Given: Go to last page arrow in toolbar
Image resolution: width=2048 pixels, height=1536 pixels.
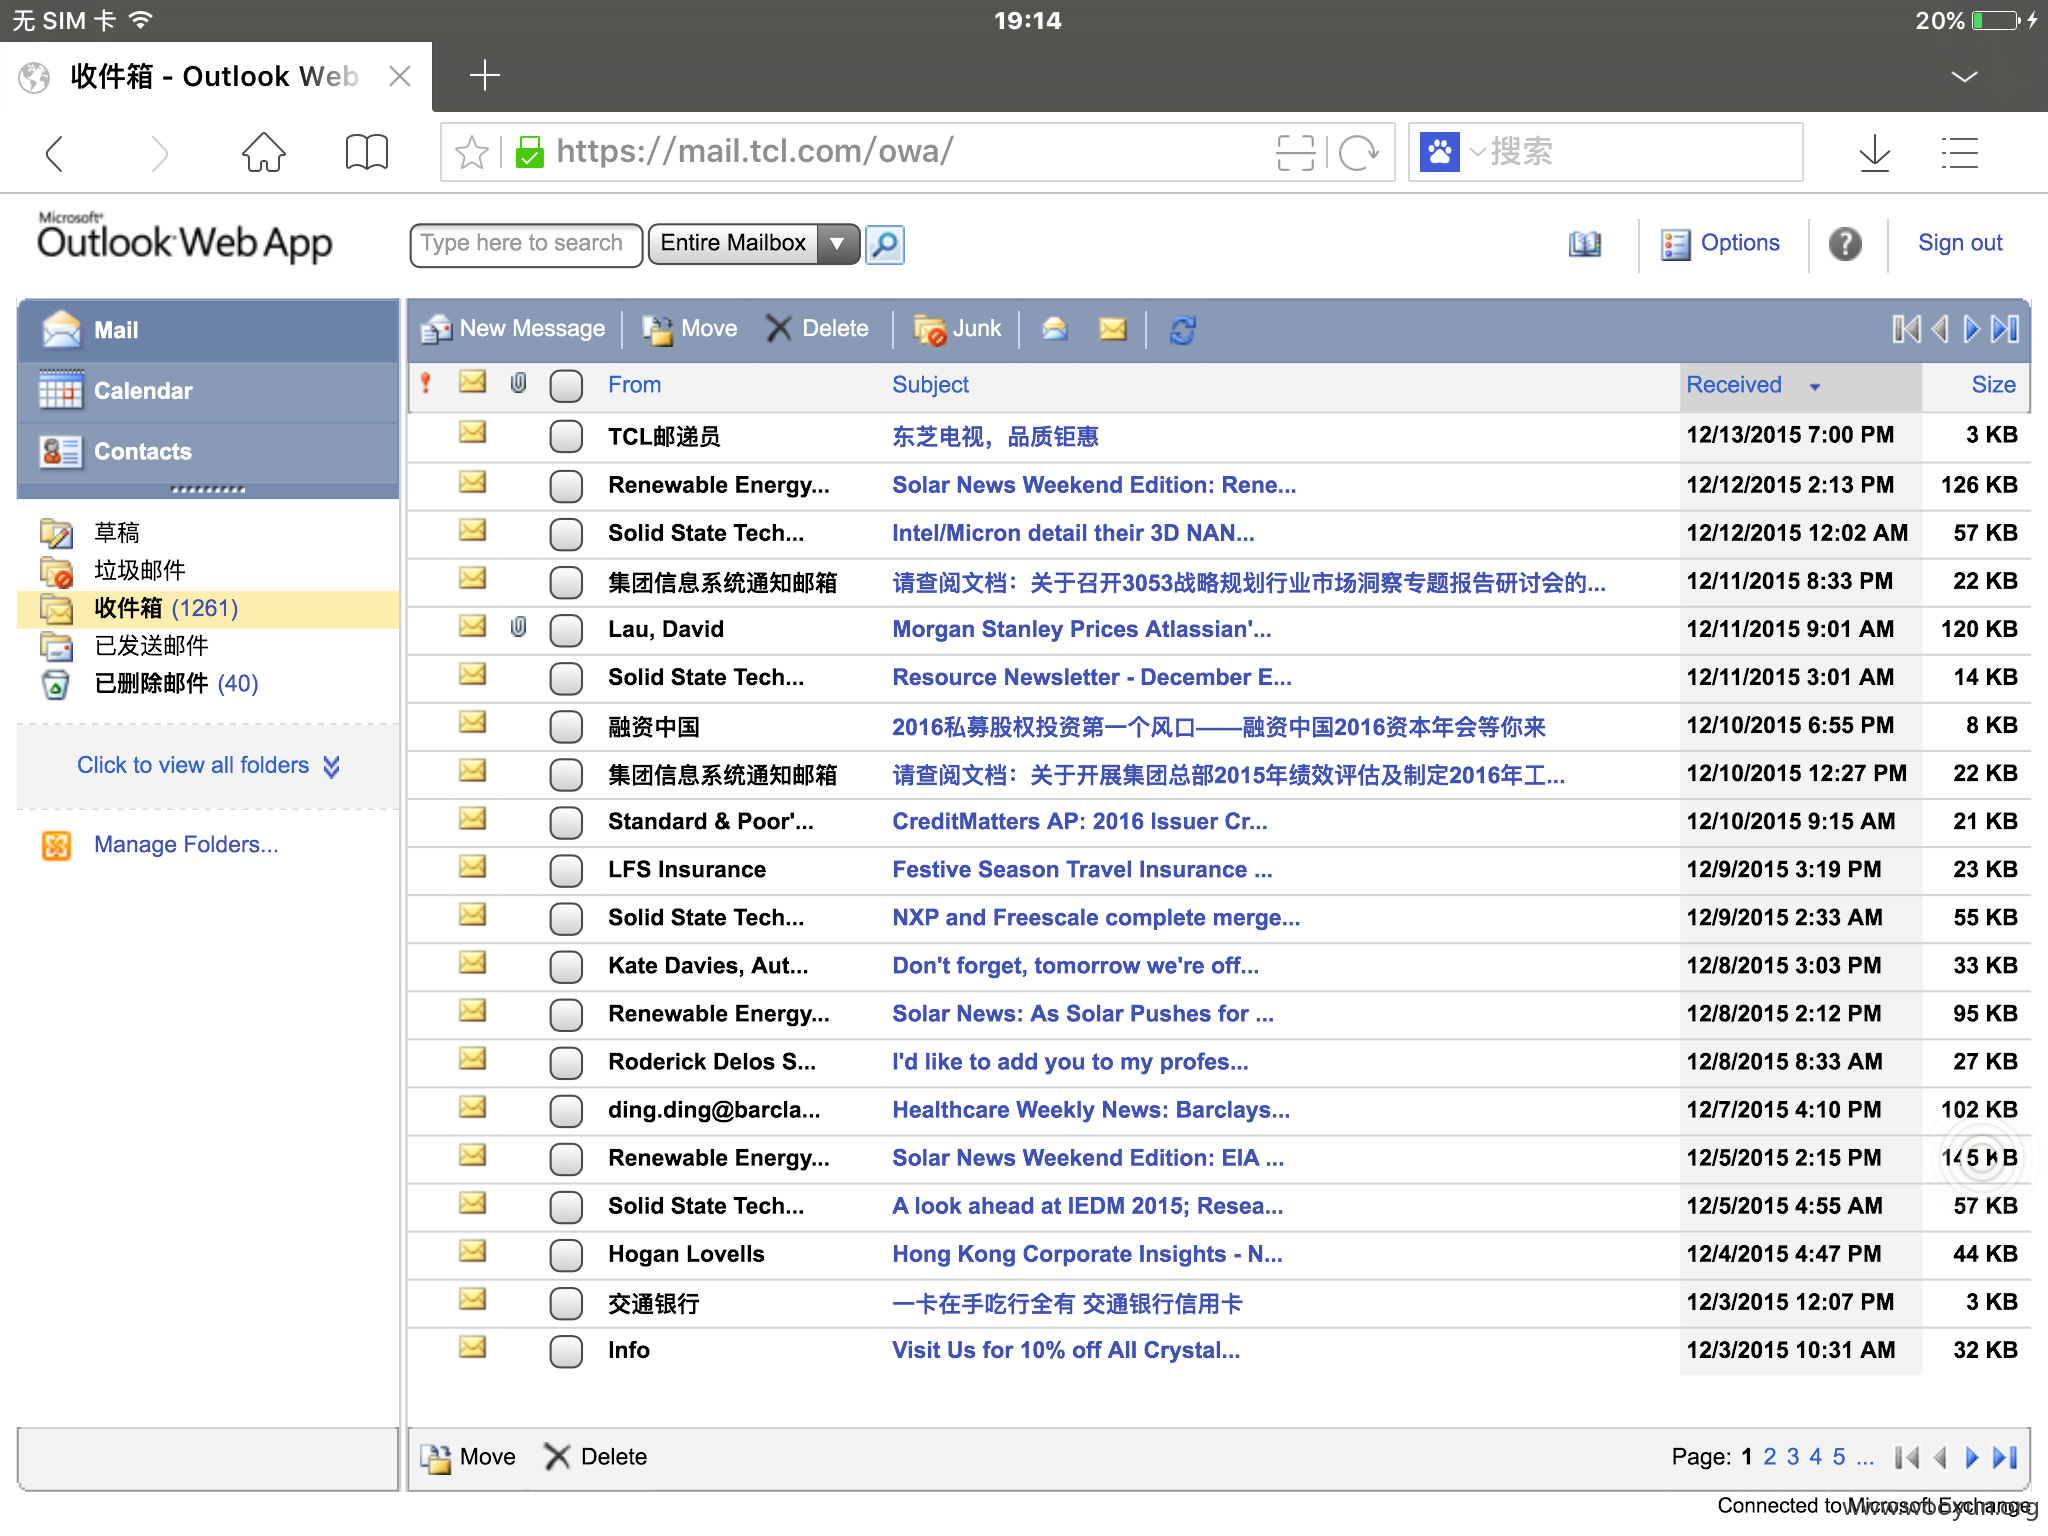Looking at the screenshot, I should (x=2005, y=329).
